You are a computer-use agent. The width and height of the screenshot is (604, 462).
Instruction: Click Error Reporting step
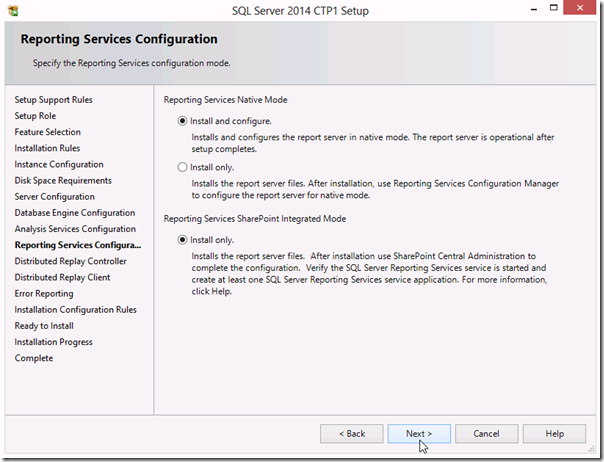coord(44,294)
